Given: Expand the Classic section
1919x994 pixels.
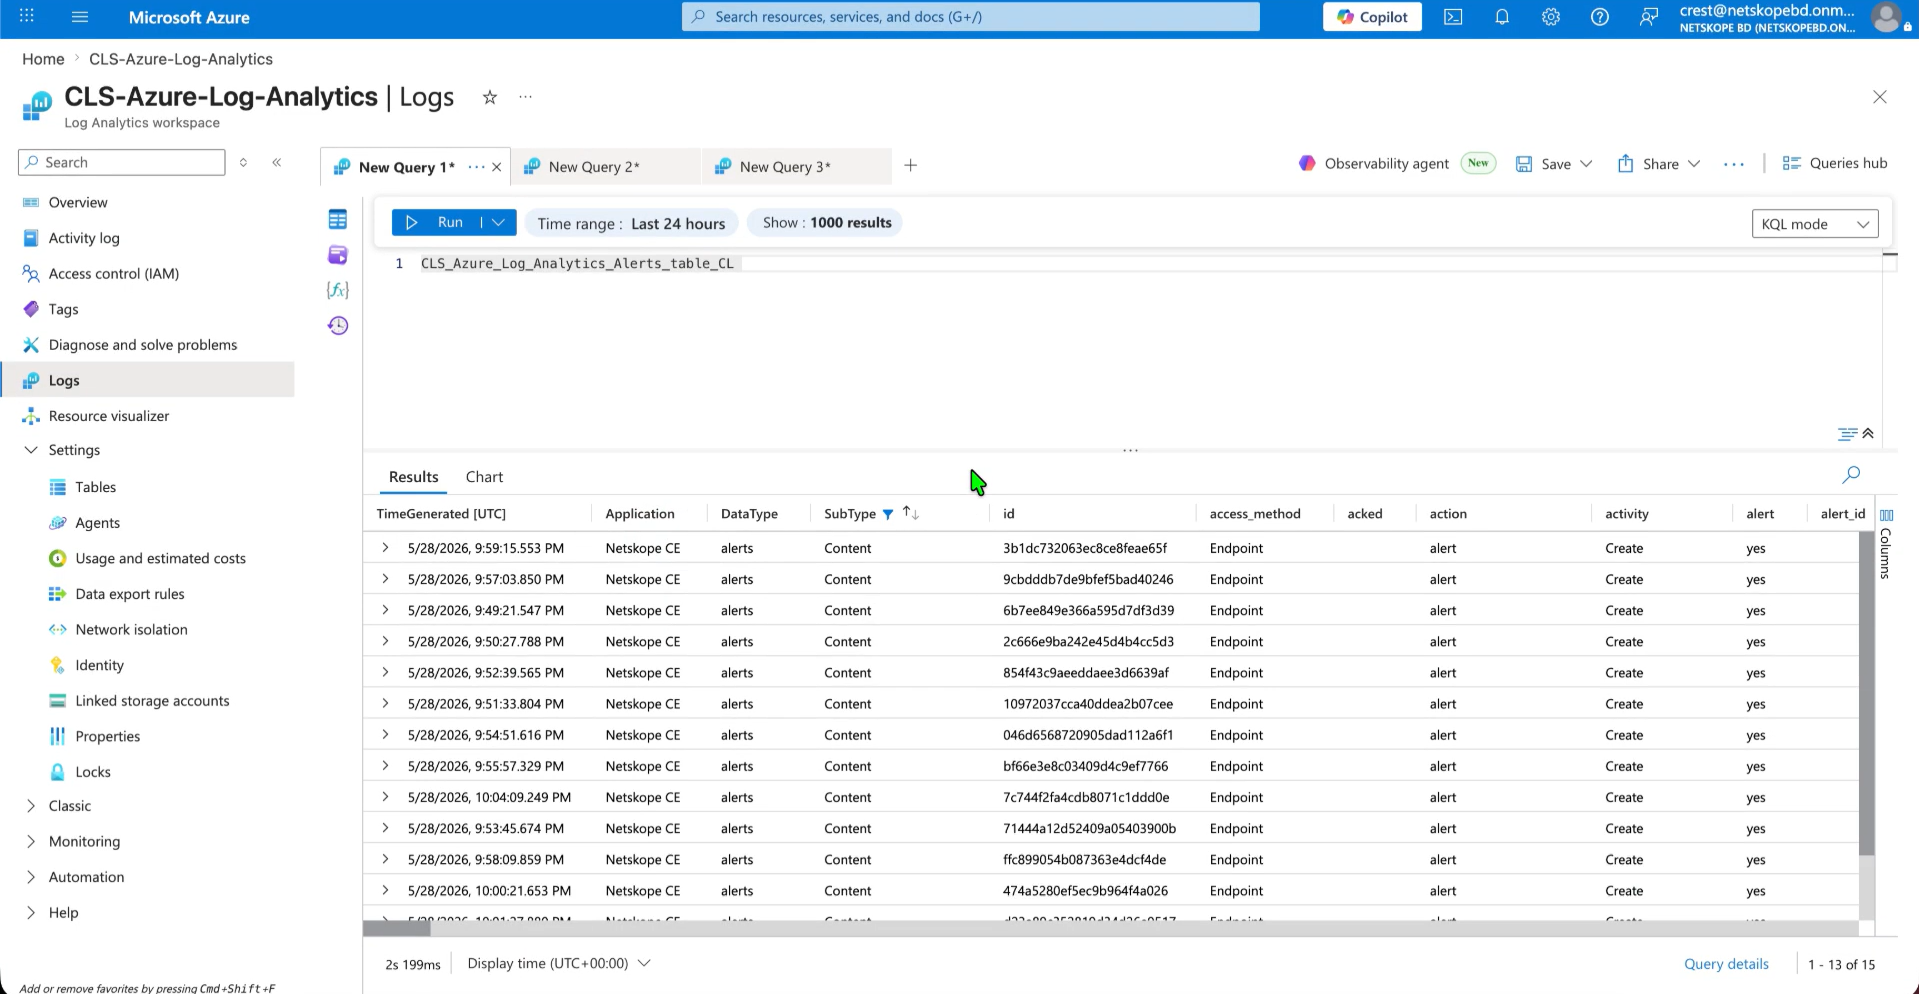Looking at the screenshot, I should [31, 806].
